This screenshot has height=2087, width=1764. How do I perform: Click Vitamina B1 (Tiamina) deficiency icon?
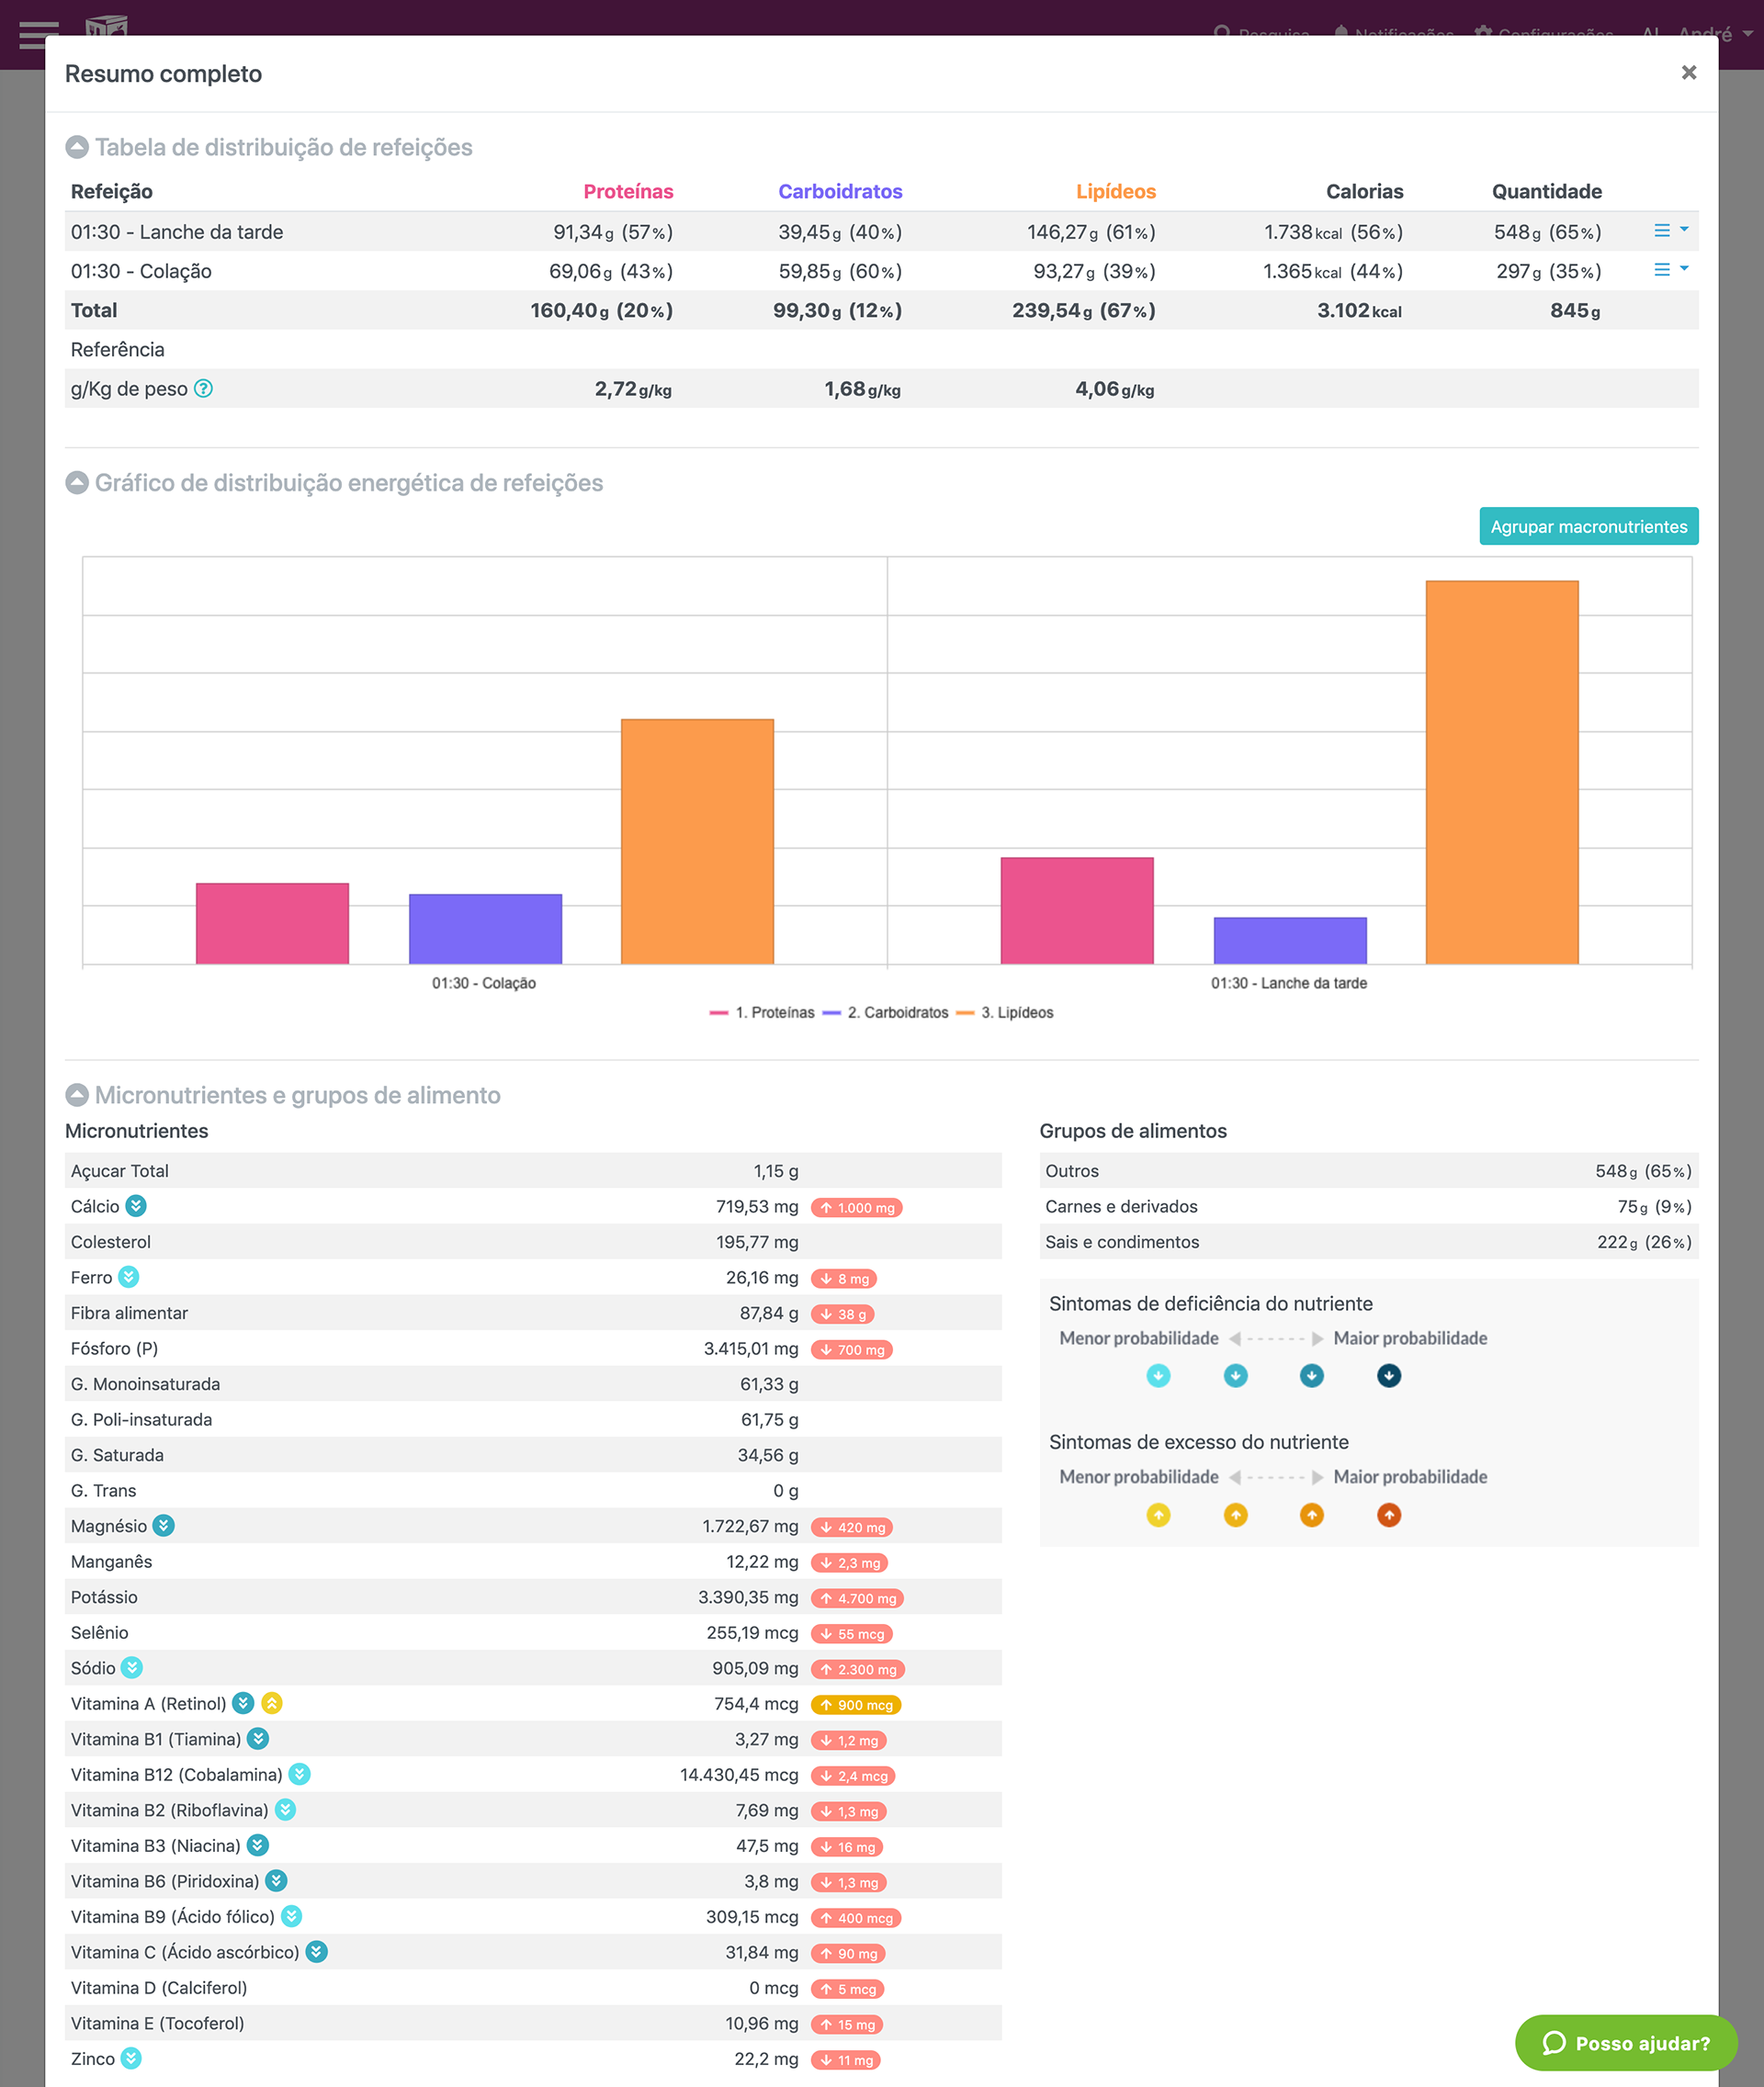(258, 1738)
